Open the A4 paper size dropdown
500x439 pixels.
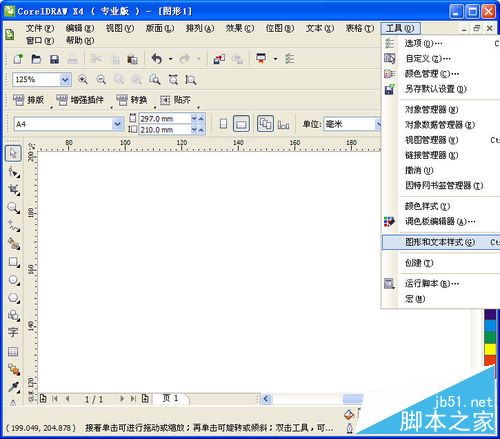pos(117,124)
